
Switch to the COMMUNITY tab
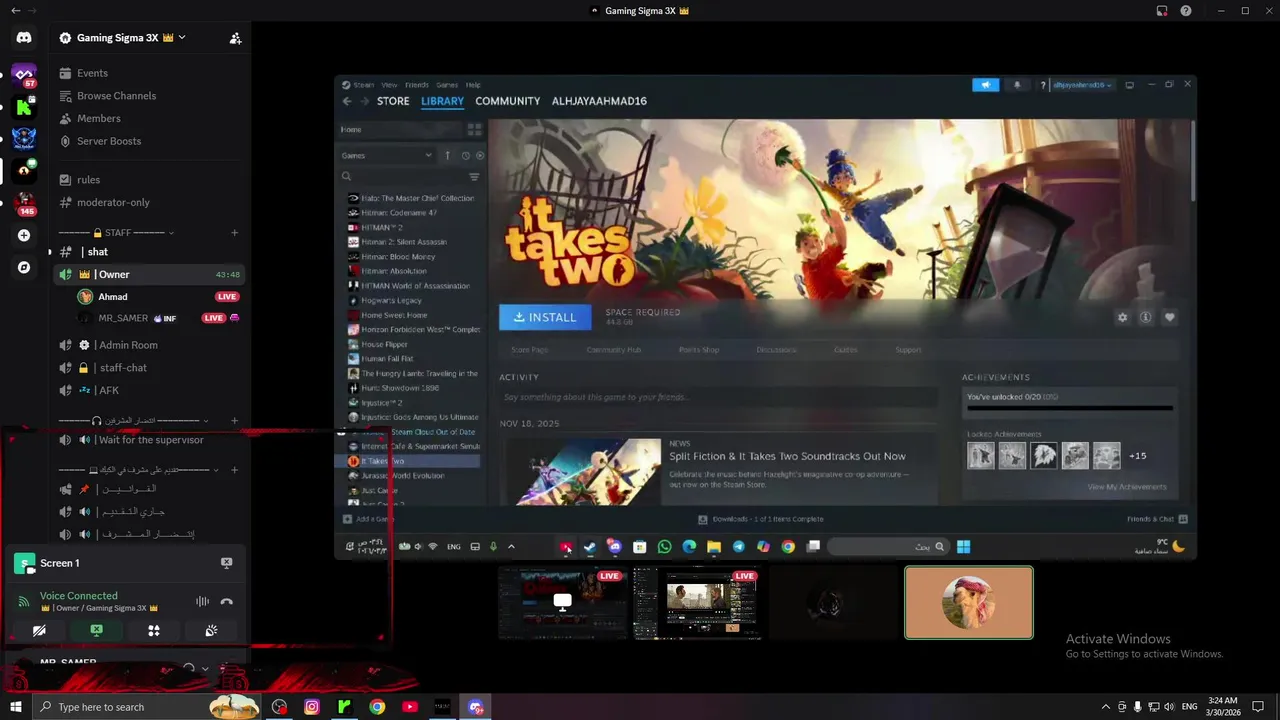[507, 101]
